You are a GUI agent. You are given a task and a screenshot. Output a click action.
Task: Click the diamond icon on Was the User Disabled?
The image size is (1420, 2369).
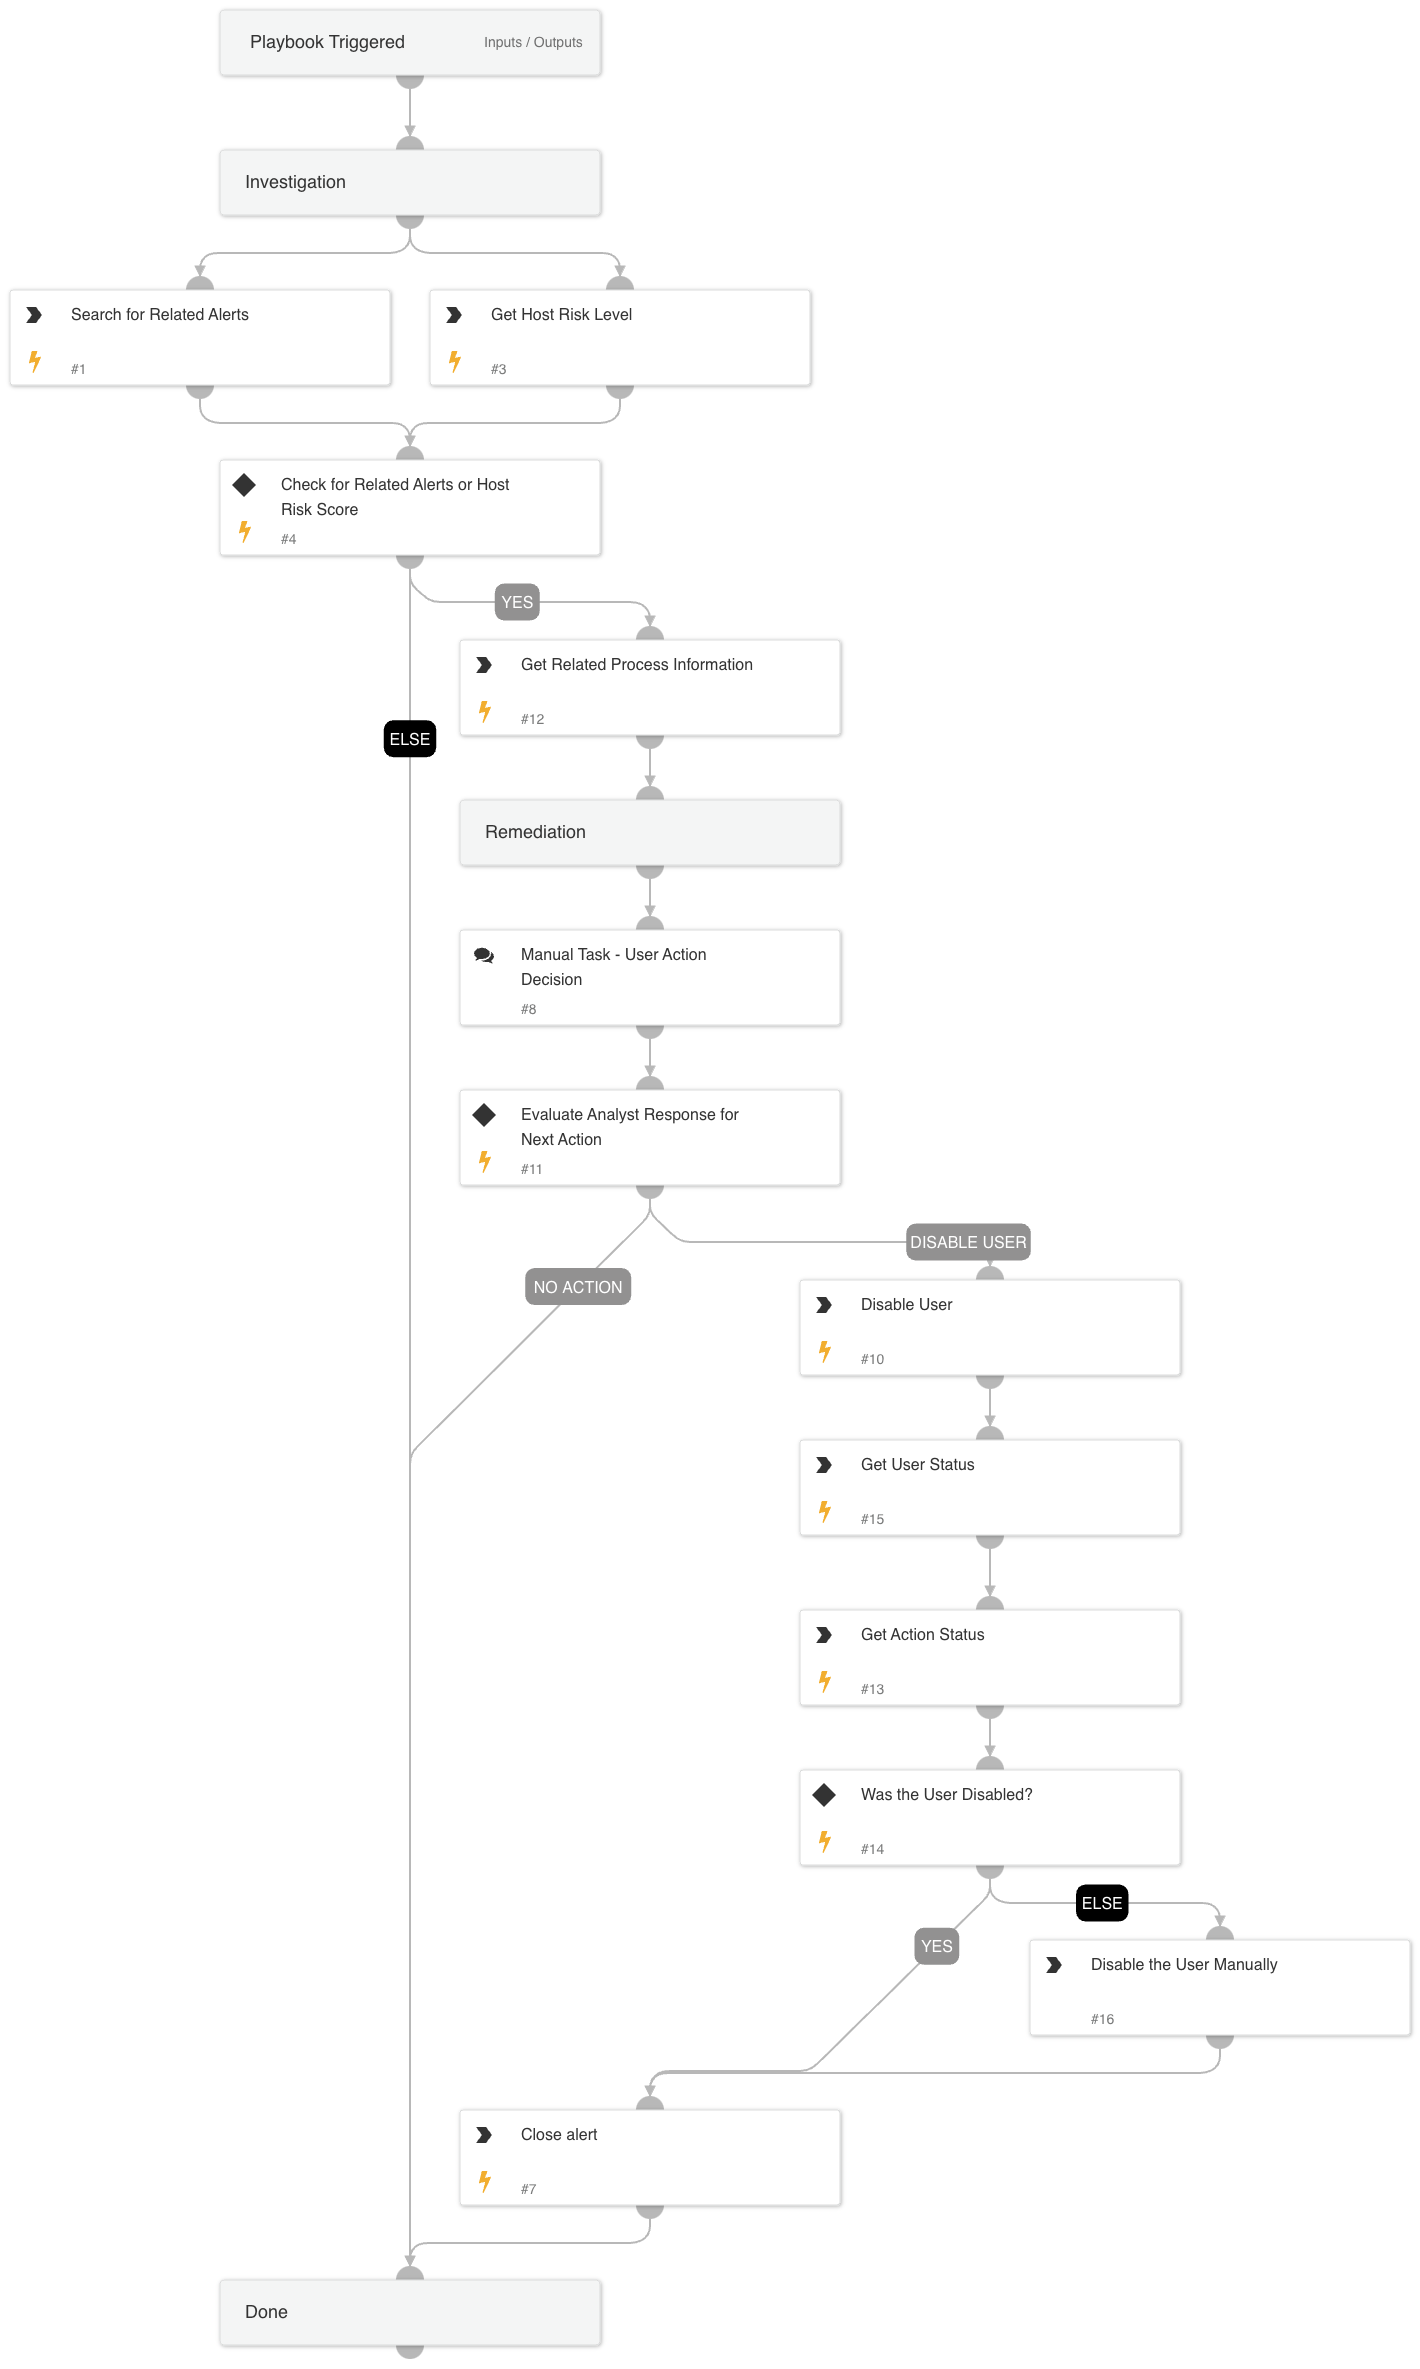point(824,1795)
